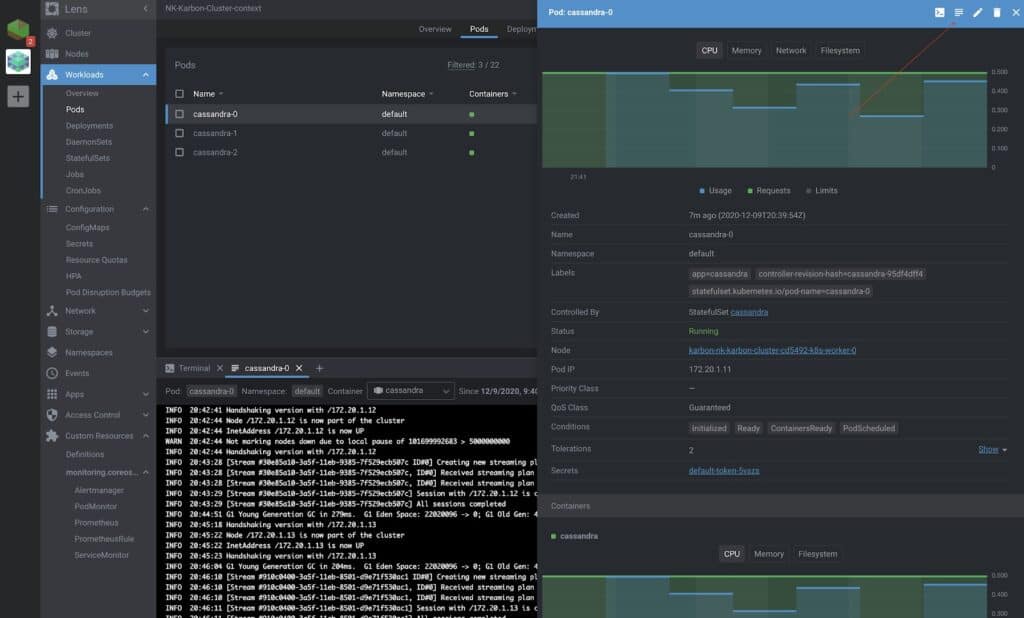This screenshot has width=1024, height=618.
Task: Delete the pod with the trash icon
Action: (995, 12)
